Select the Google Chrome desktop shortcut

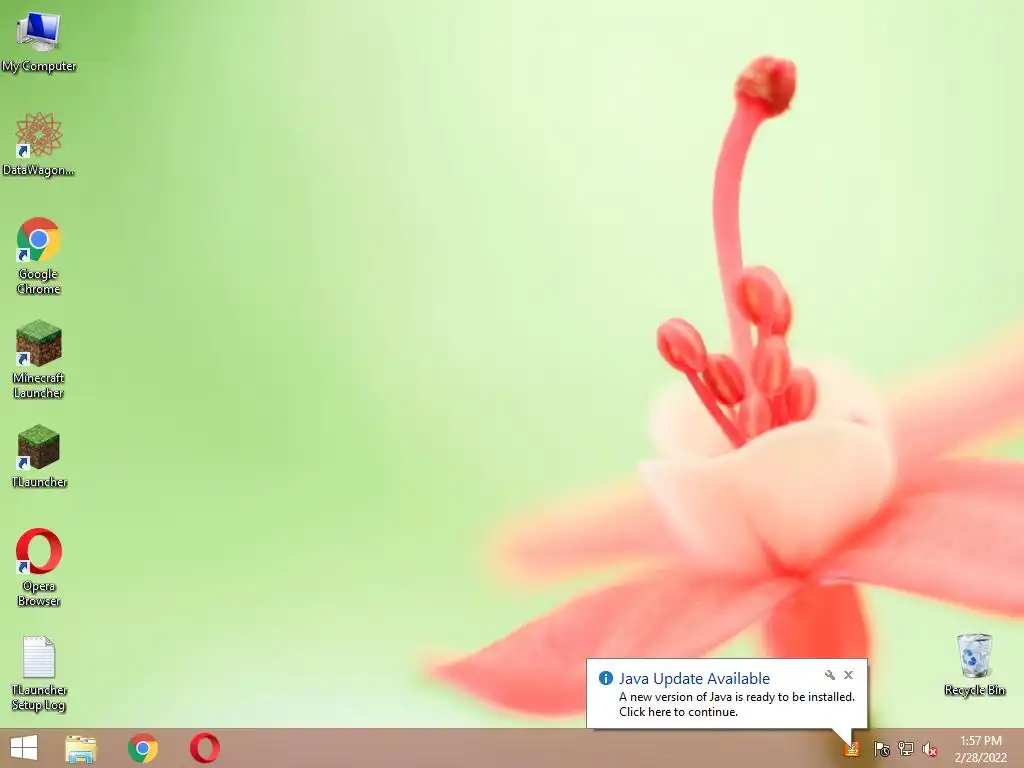(39, 255)
